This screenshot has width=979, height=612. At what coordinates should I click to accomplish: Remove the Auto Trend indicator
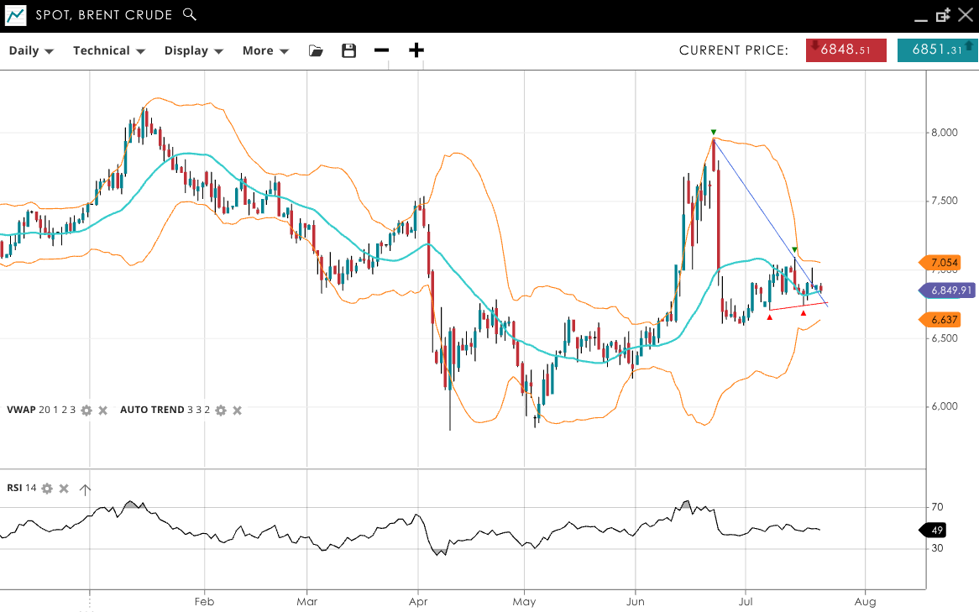click(x=237, y=410)
